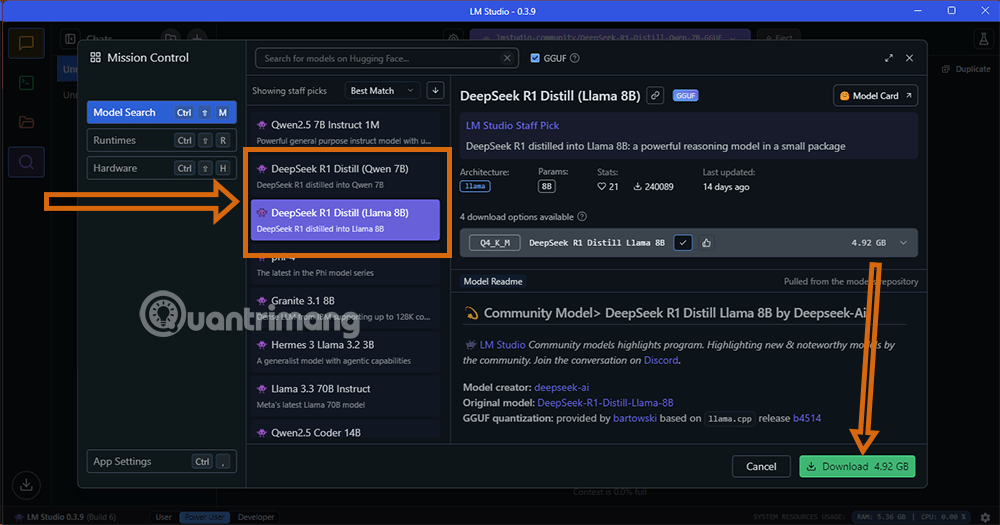Open Downloads icon at sidebar bottom

point(26,485)
